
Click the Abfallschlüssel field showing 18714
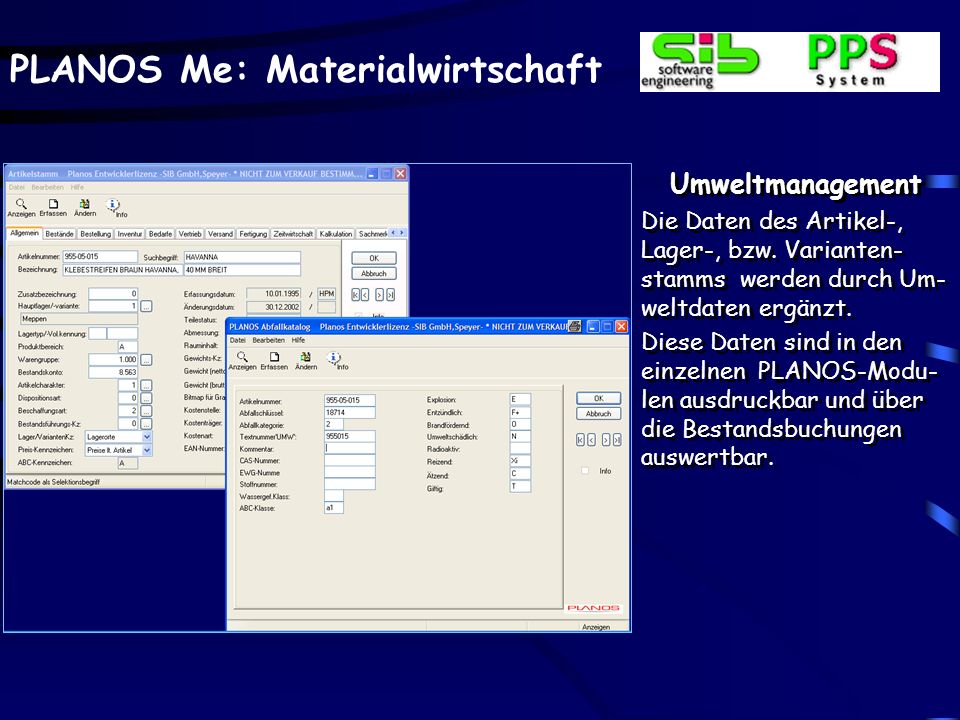click(350, 413)
